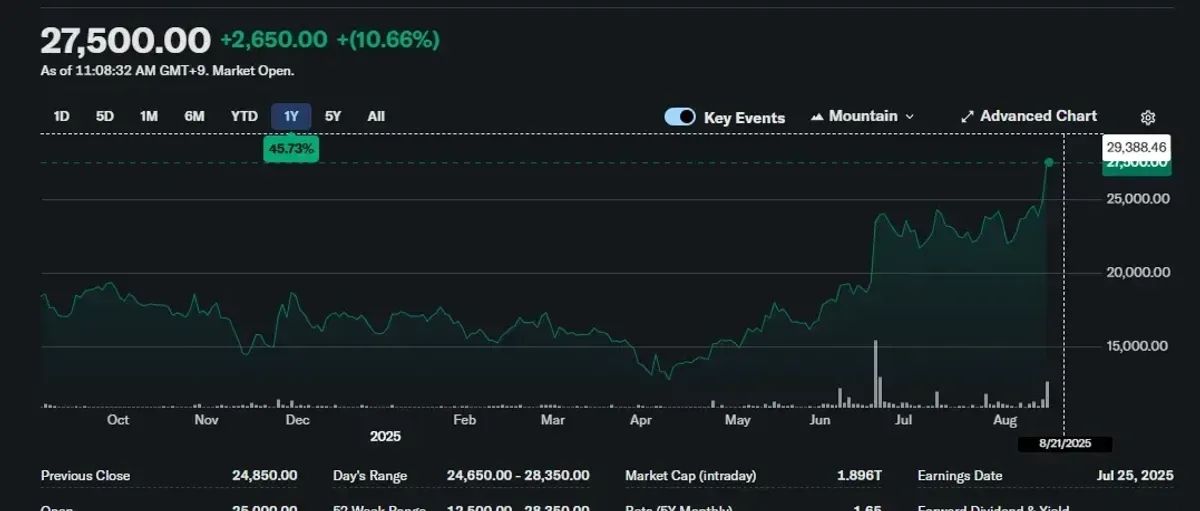Click the Nov month axis label

pos(207,420)
